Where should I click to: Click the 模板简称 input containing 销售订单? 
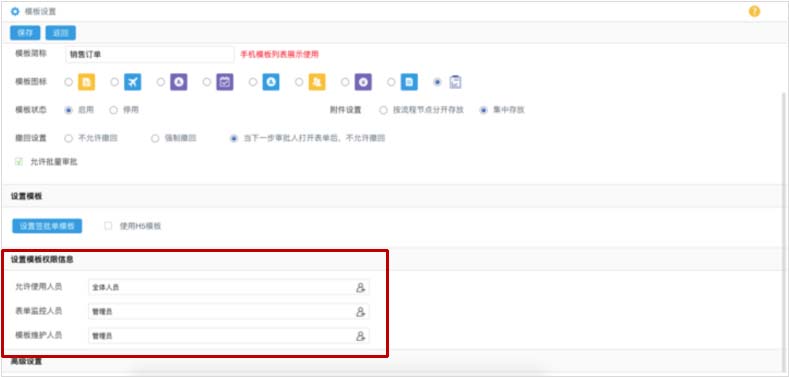click(149, 54)
